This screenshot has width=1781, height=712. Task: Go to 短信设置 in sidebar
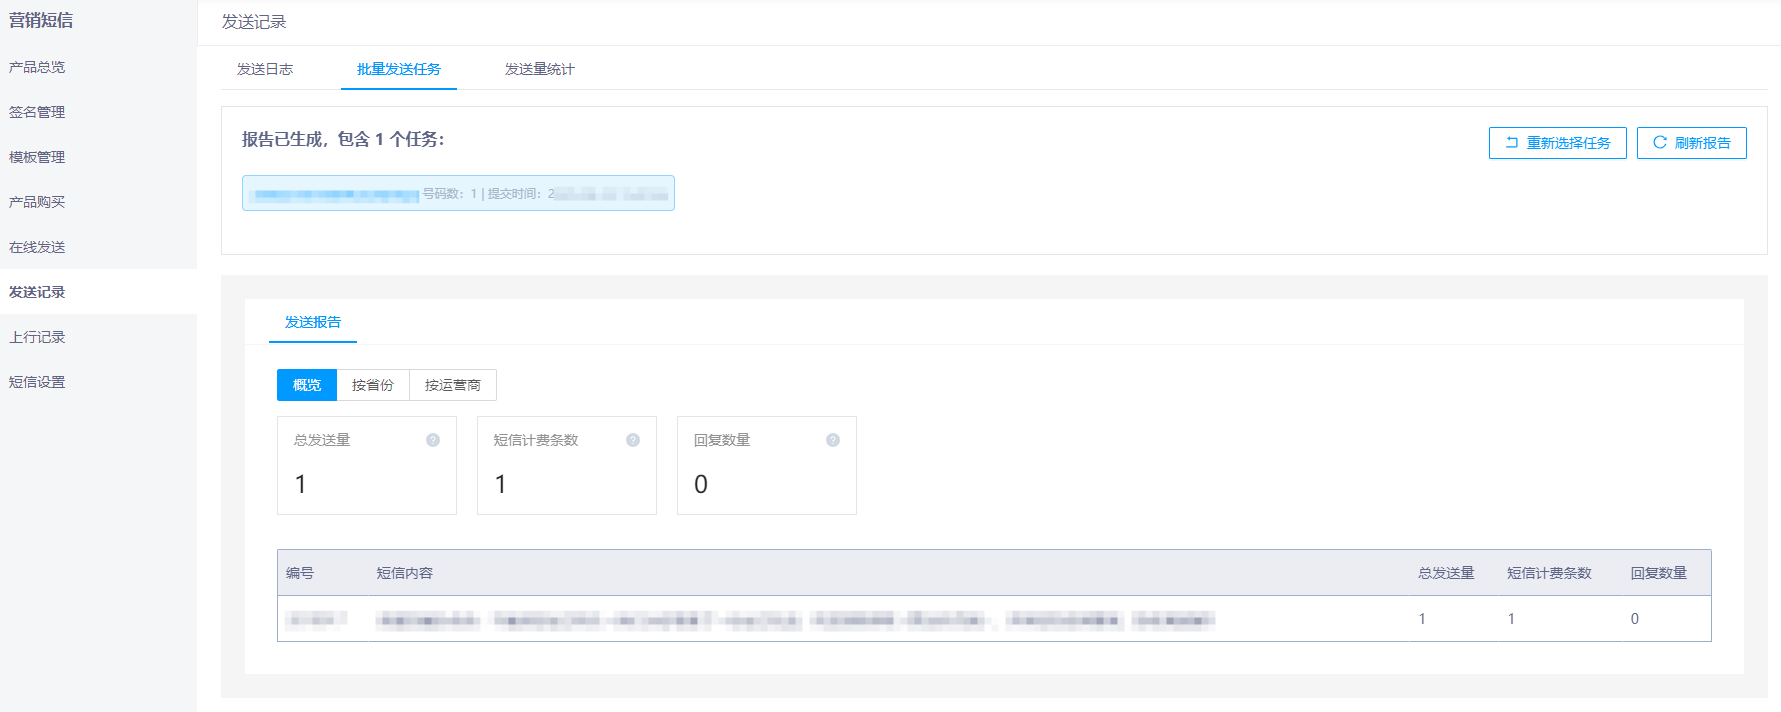coord(37,382)
